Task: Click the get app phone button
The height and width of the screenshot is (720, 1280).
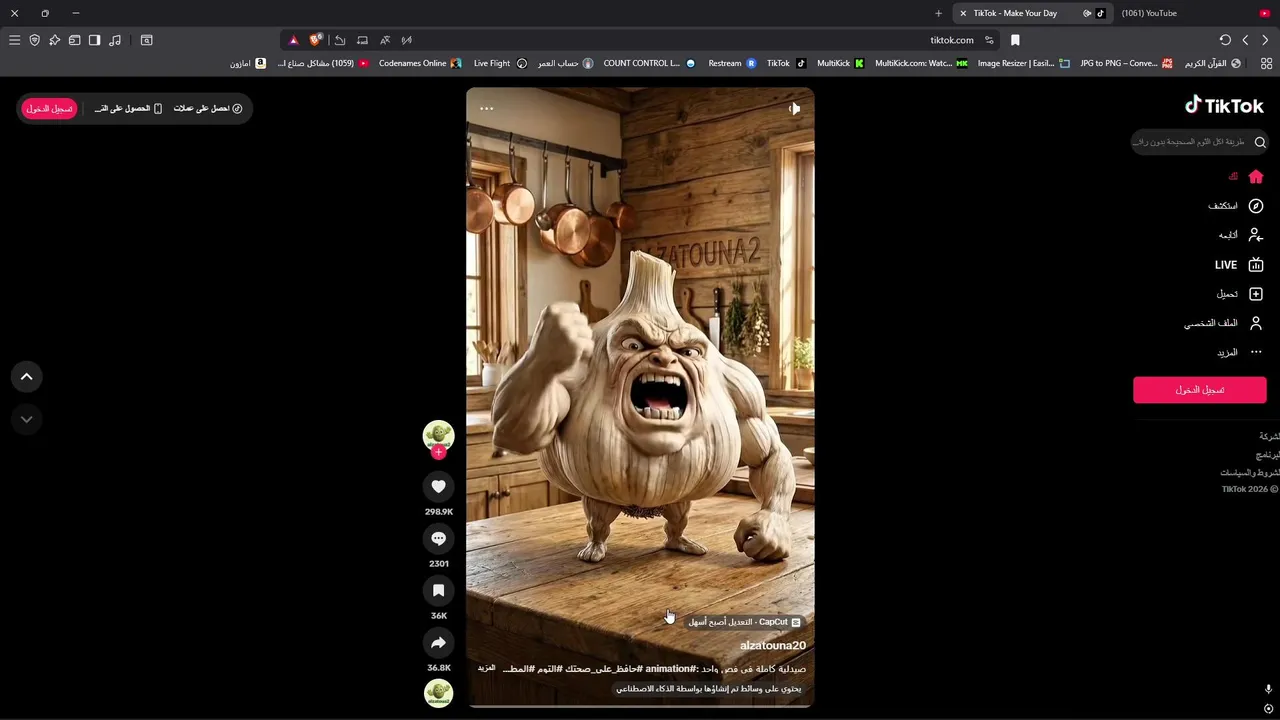Action: click(x=128, y=108)
